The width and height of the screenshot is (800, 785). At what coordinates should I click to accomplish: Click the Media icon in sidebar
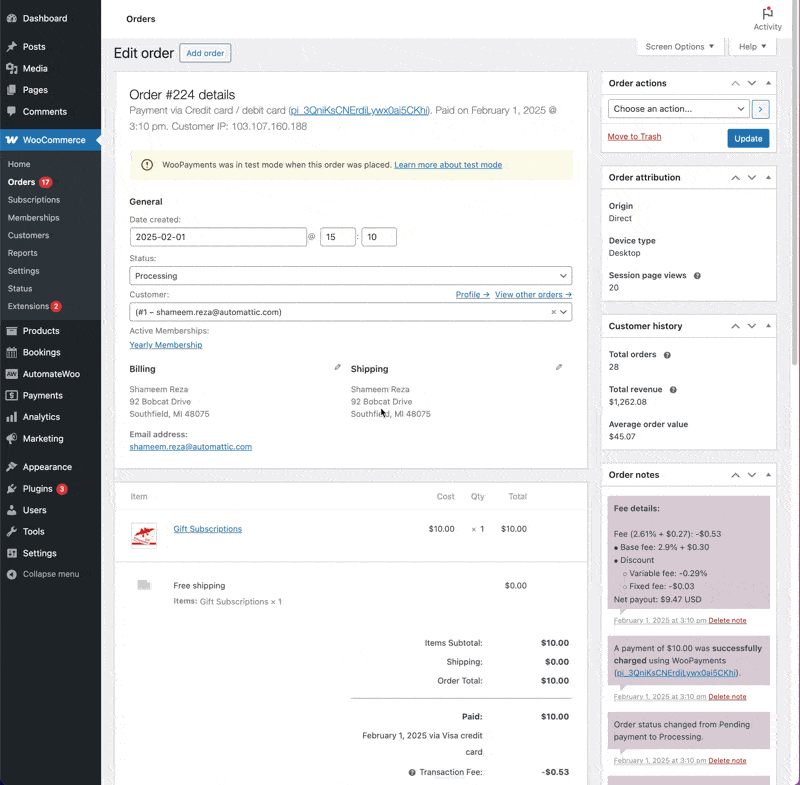click(x=12, y=68)
